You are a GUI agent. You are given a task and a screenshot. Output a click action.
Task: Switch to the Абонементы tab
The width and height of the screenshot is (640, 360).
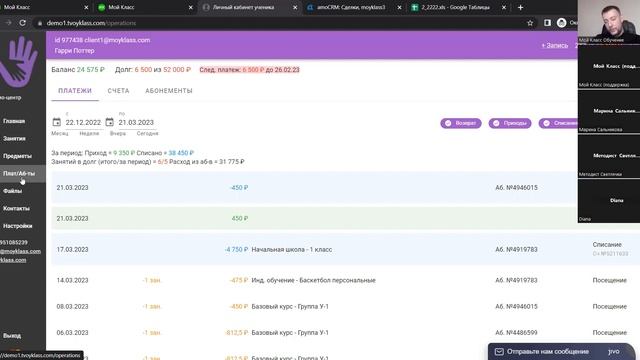(x=169, y=91)
